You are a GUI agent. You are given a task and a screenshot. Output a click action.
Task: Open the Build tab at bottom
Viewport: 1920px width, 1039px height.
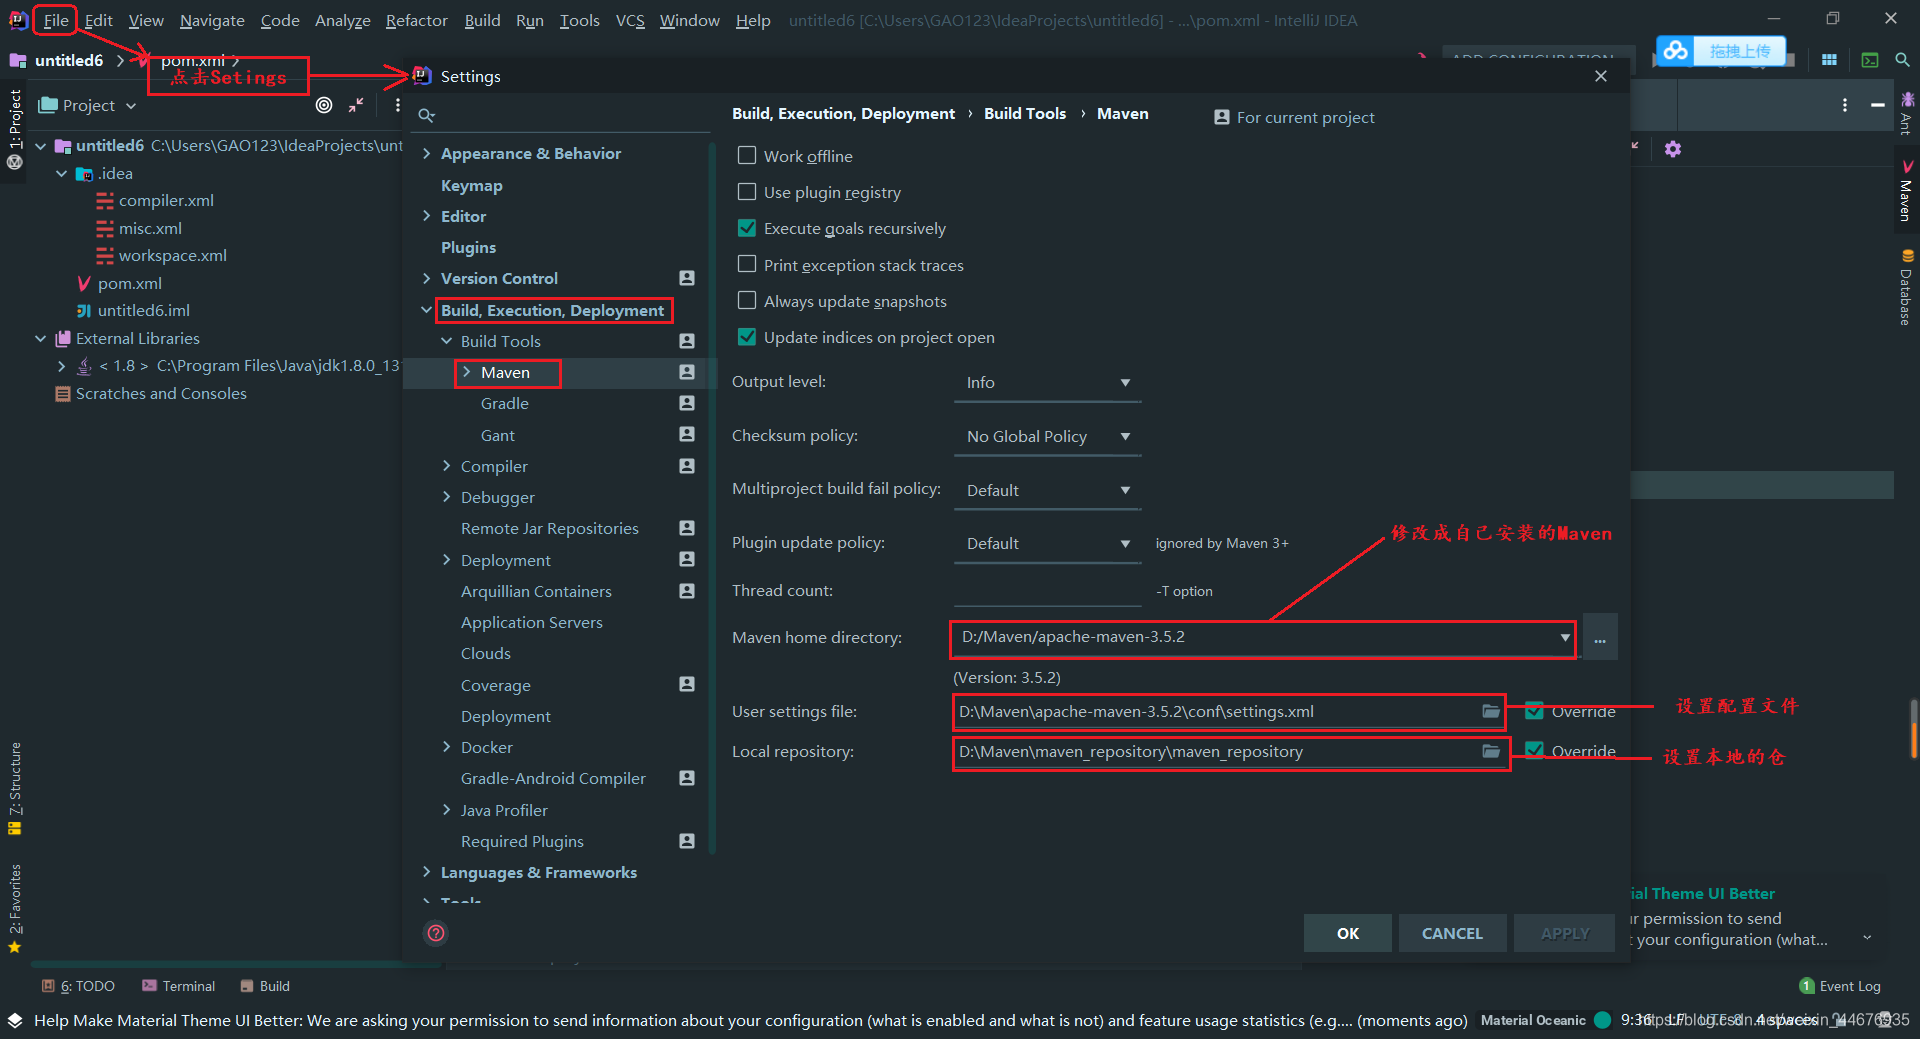pyautogui.click(x=265, y=986)
